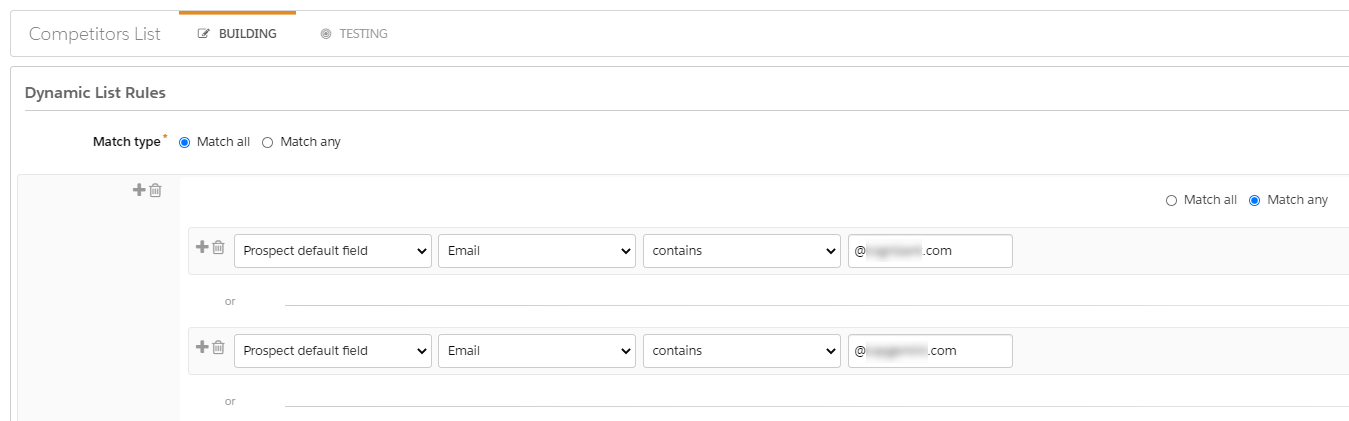Switch to the TESTING tab

tap(354, 34)
